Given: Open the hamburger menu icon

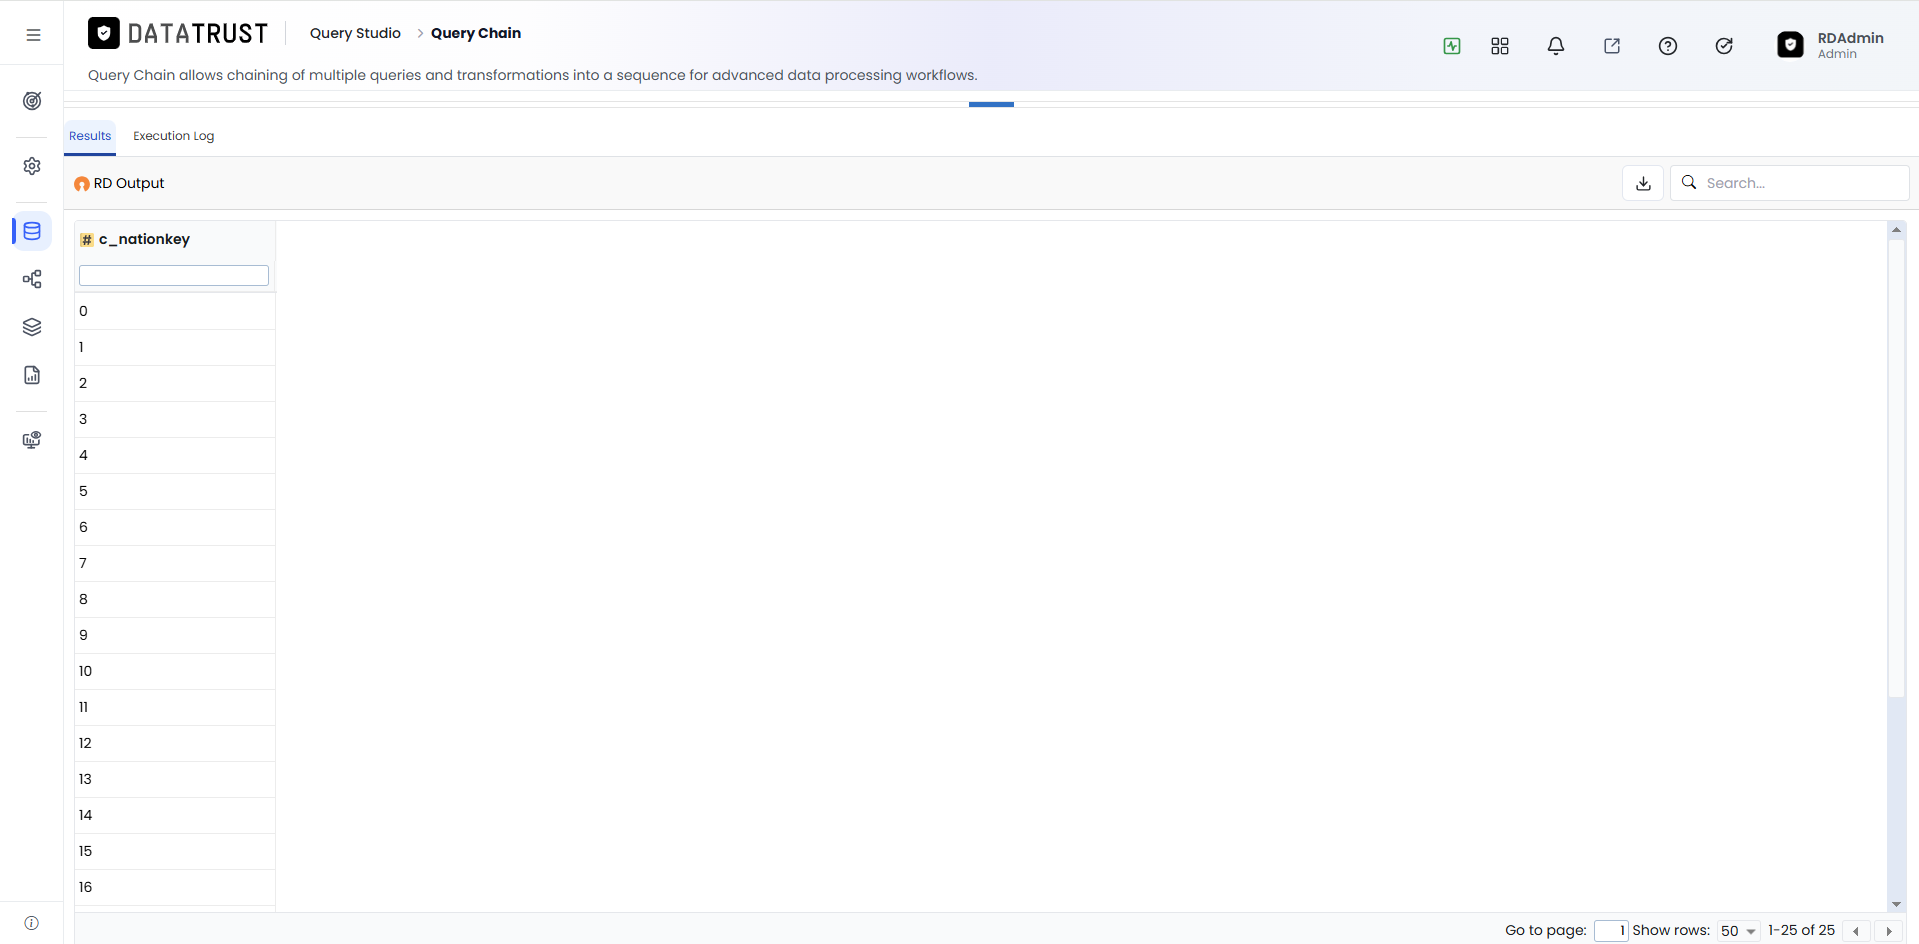Looking at the screenshot, I should point(33,35).
